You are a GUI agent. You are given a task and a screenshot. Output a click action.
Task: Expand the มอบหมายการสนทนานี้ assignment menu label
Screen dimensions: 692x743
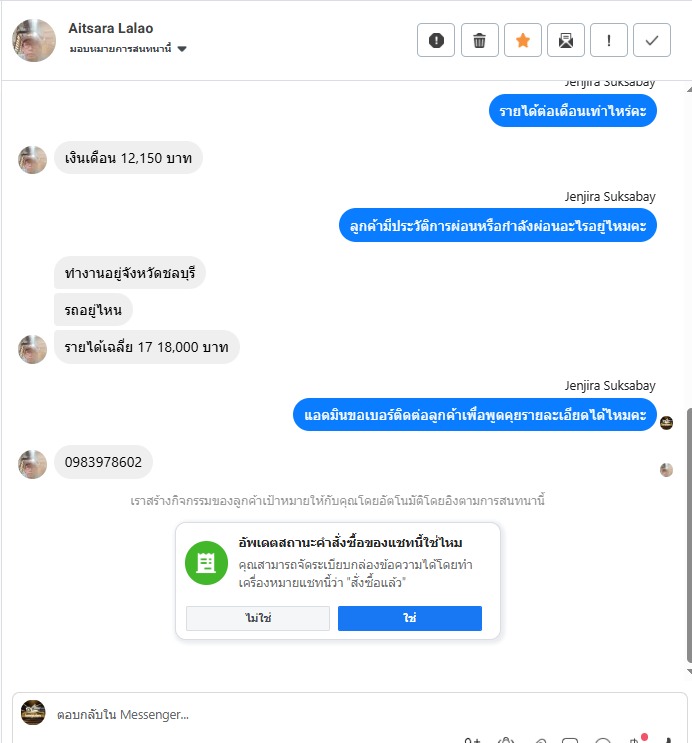[120, 49]
